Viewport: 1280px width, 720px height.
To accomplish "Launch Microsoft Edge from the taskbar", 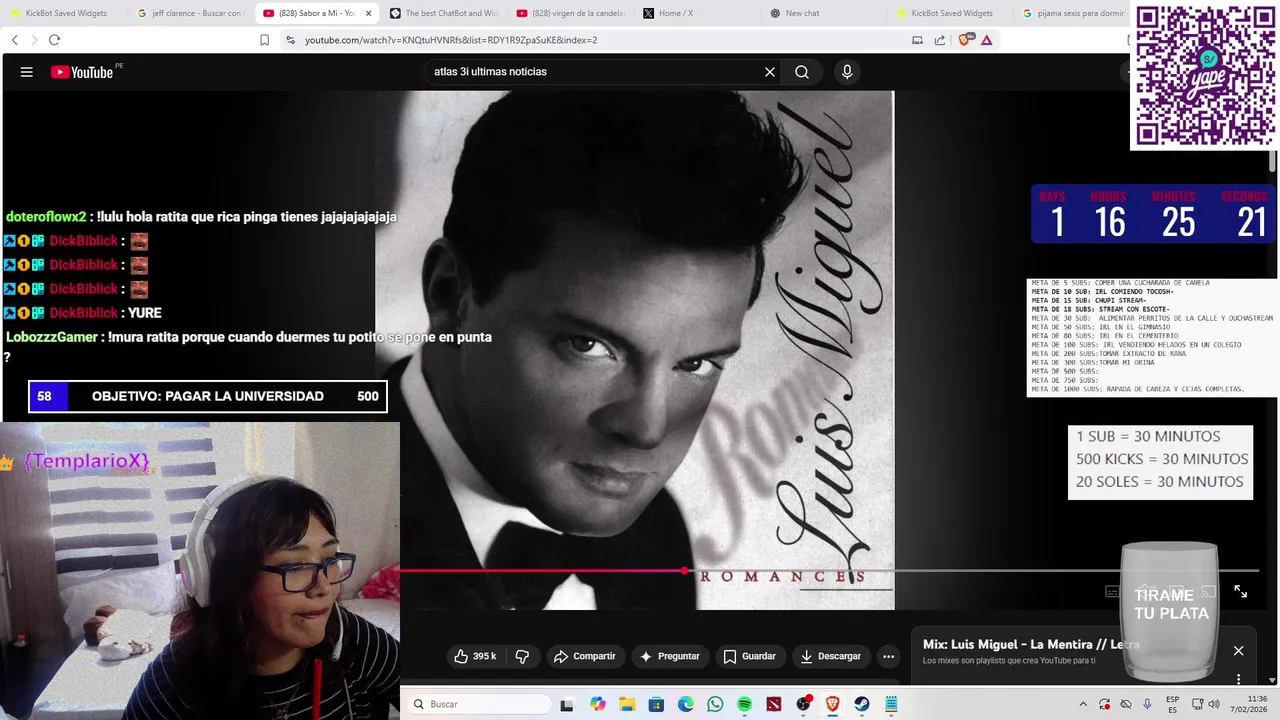I will pos(685,704).
